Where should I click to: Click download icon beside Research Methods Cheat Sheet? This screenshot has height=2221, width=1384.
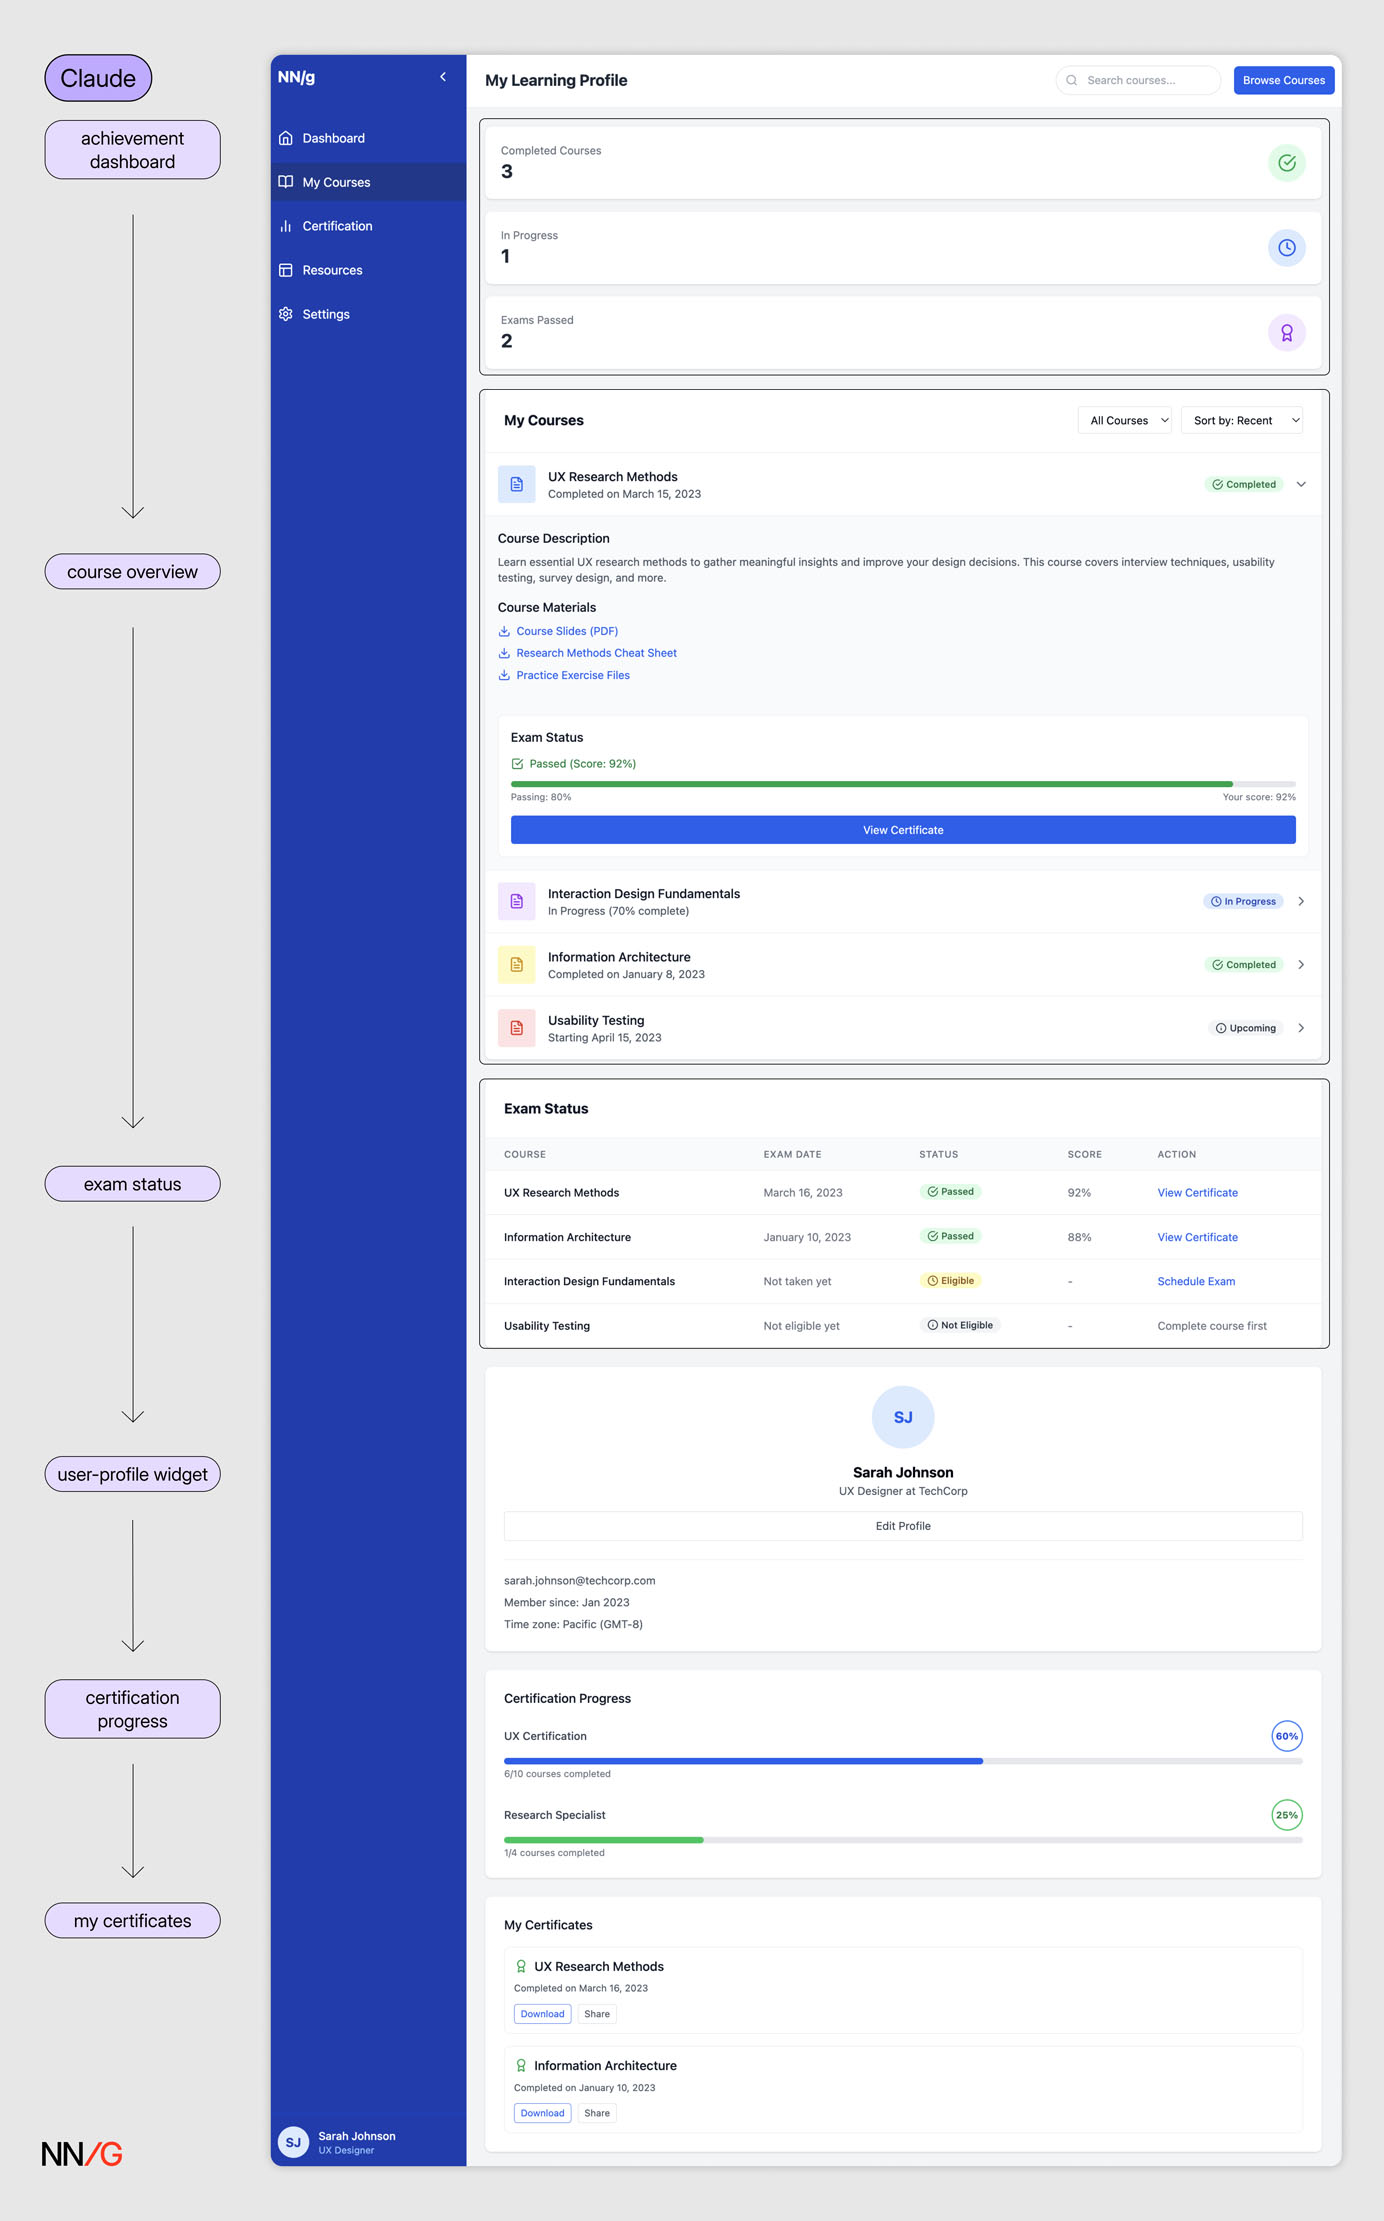[504, 653]
